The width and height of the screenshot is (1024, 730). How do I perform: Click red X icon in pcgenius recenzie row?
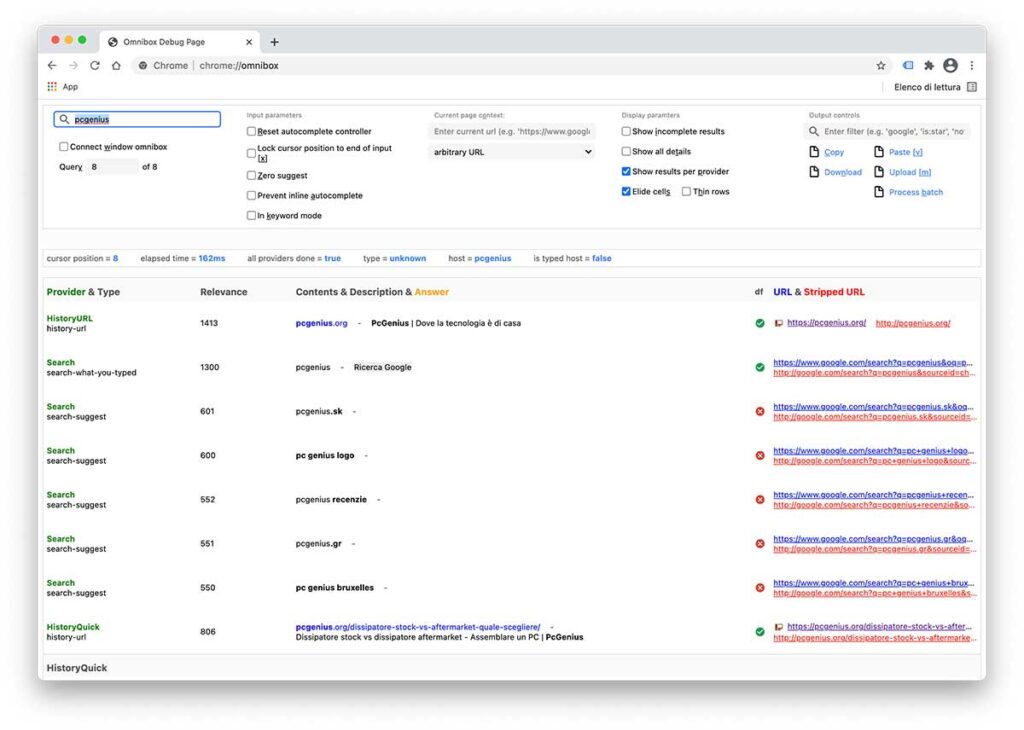pyautogui.click(x=760, y=500)
